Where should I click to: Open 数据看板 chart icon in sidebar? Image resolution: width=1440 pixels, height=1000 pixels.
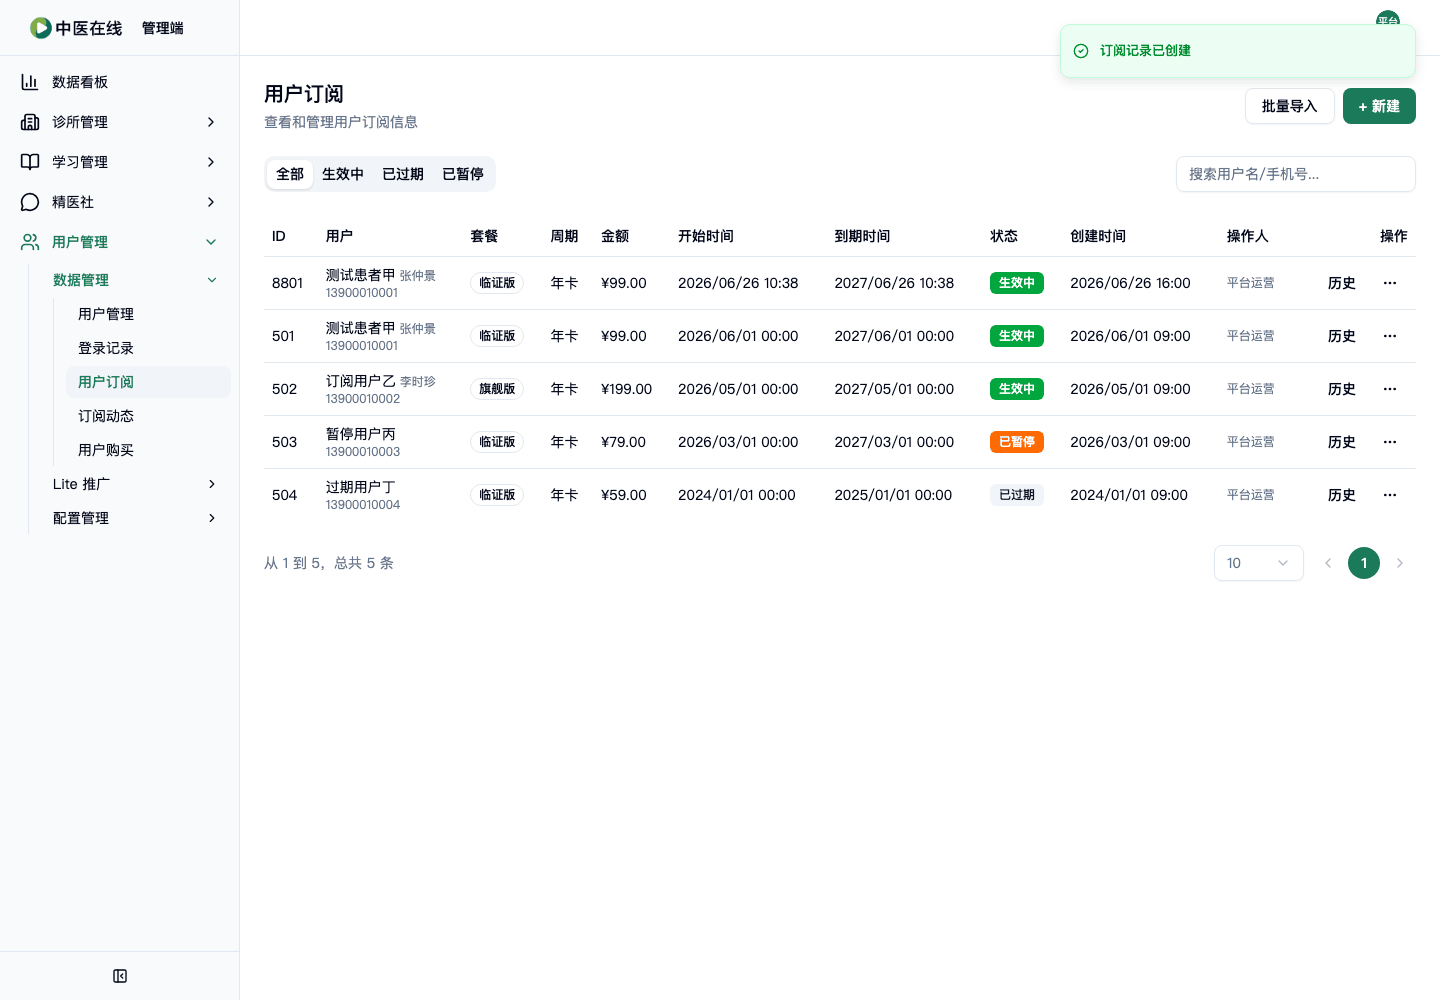pos(30,82)
